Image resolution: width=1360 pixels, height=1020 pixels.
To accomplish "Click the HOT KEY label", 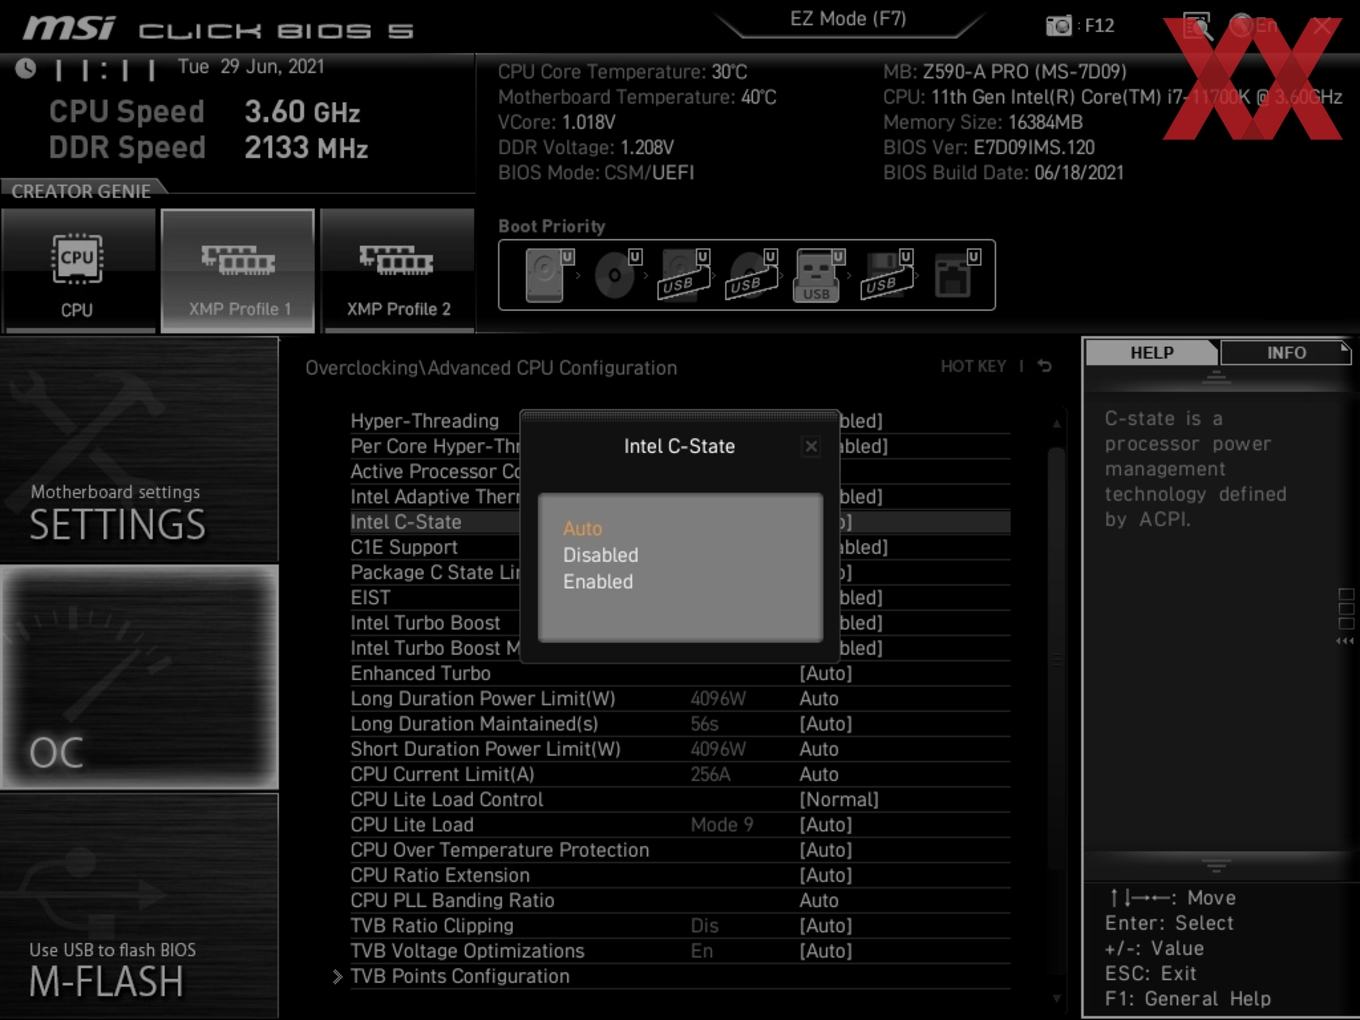I will click(973, 366).
